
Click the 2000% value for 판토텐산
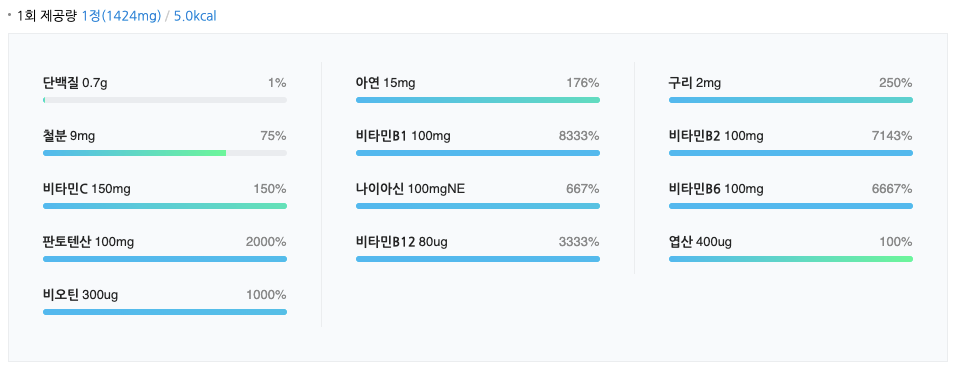coord(266,242)
